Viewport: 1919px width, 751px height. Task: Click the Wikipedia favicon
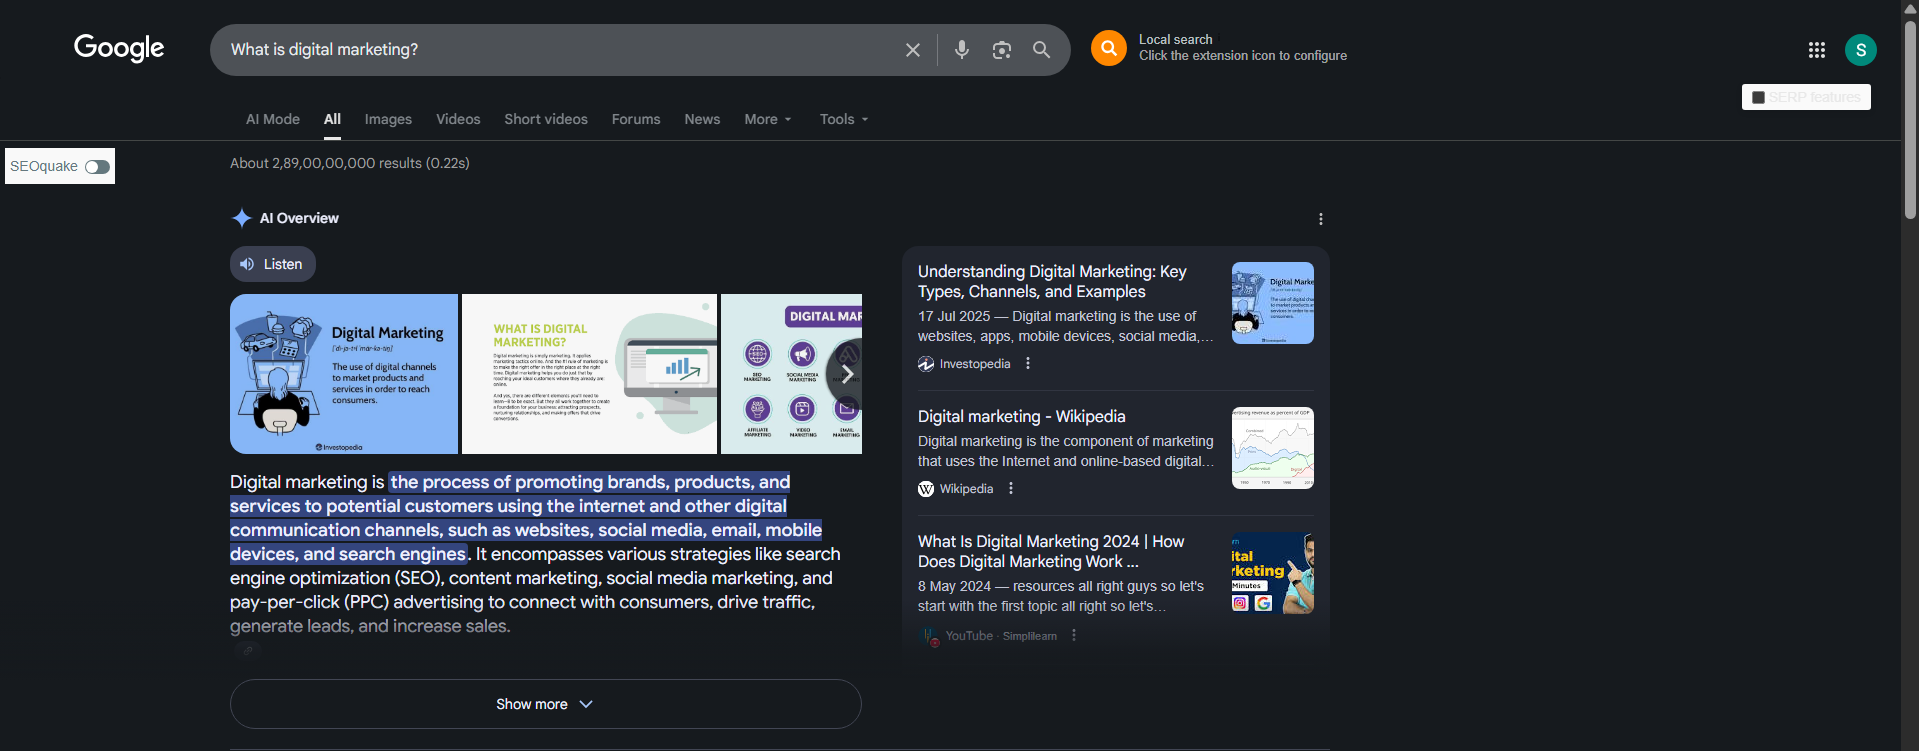tap(926, 489)
